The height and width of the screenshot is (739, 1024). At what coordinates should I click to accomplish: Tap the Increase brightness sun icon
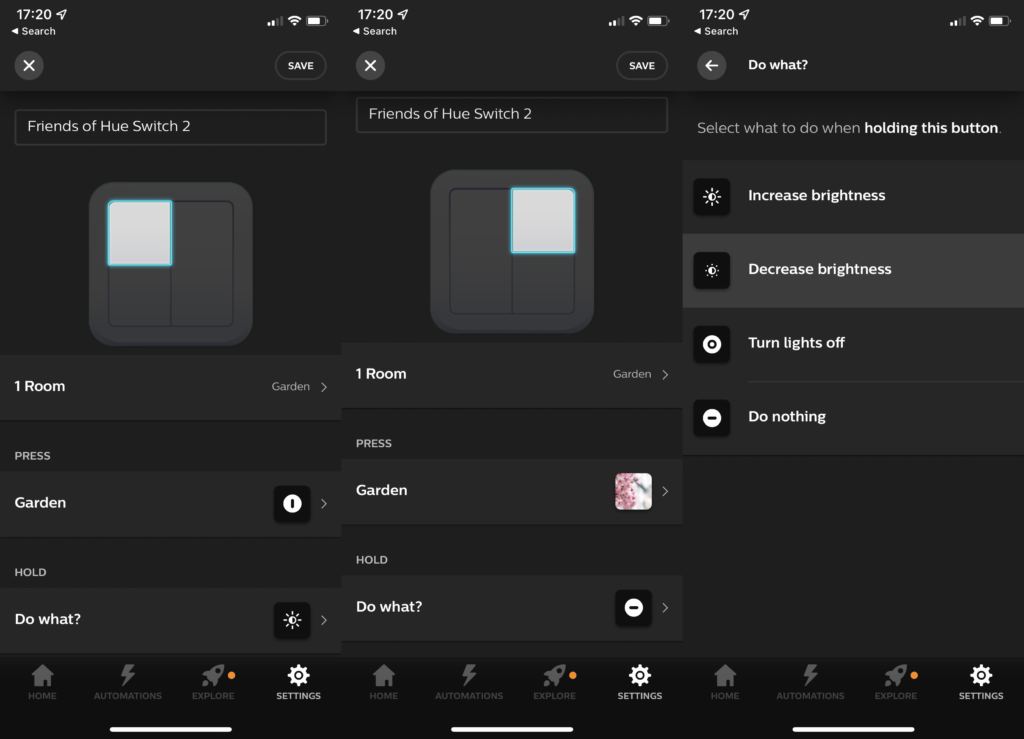tap(712, 197)
